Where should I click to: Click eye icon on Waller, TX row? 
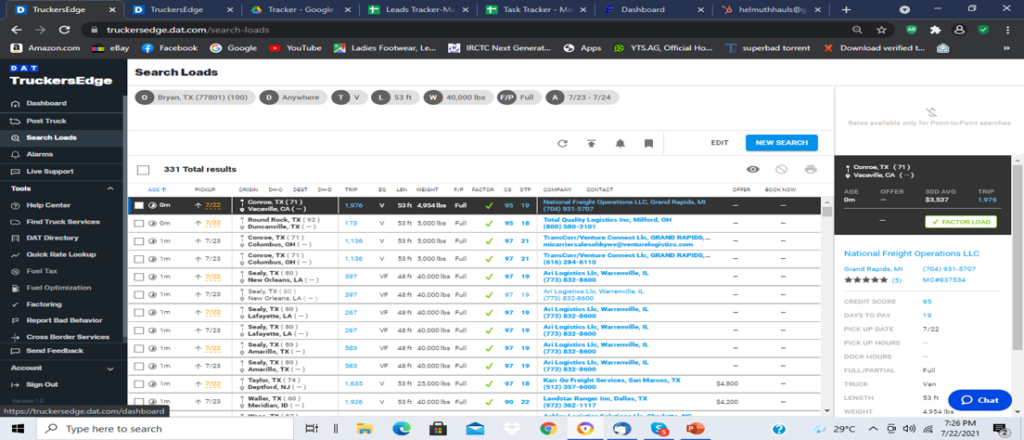152,401
